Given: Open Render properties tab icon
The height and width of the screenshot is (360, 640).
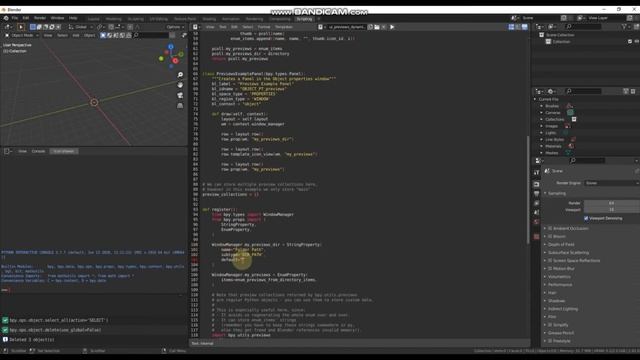Looking at the screenshot, I should 536,184.
